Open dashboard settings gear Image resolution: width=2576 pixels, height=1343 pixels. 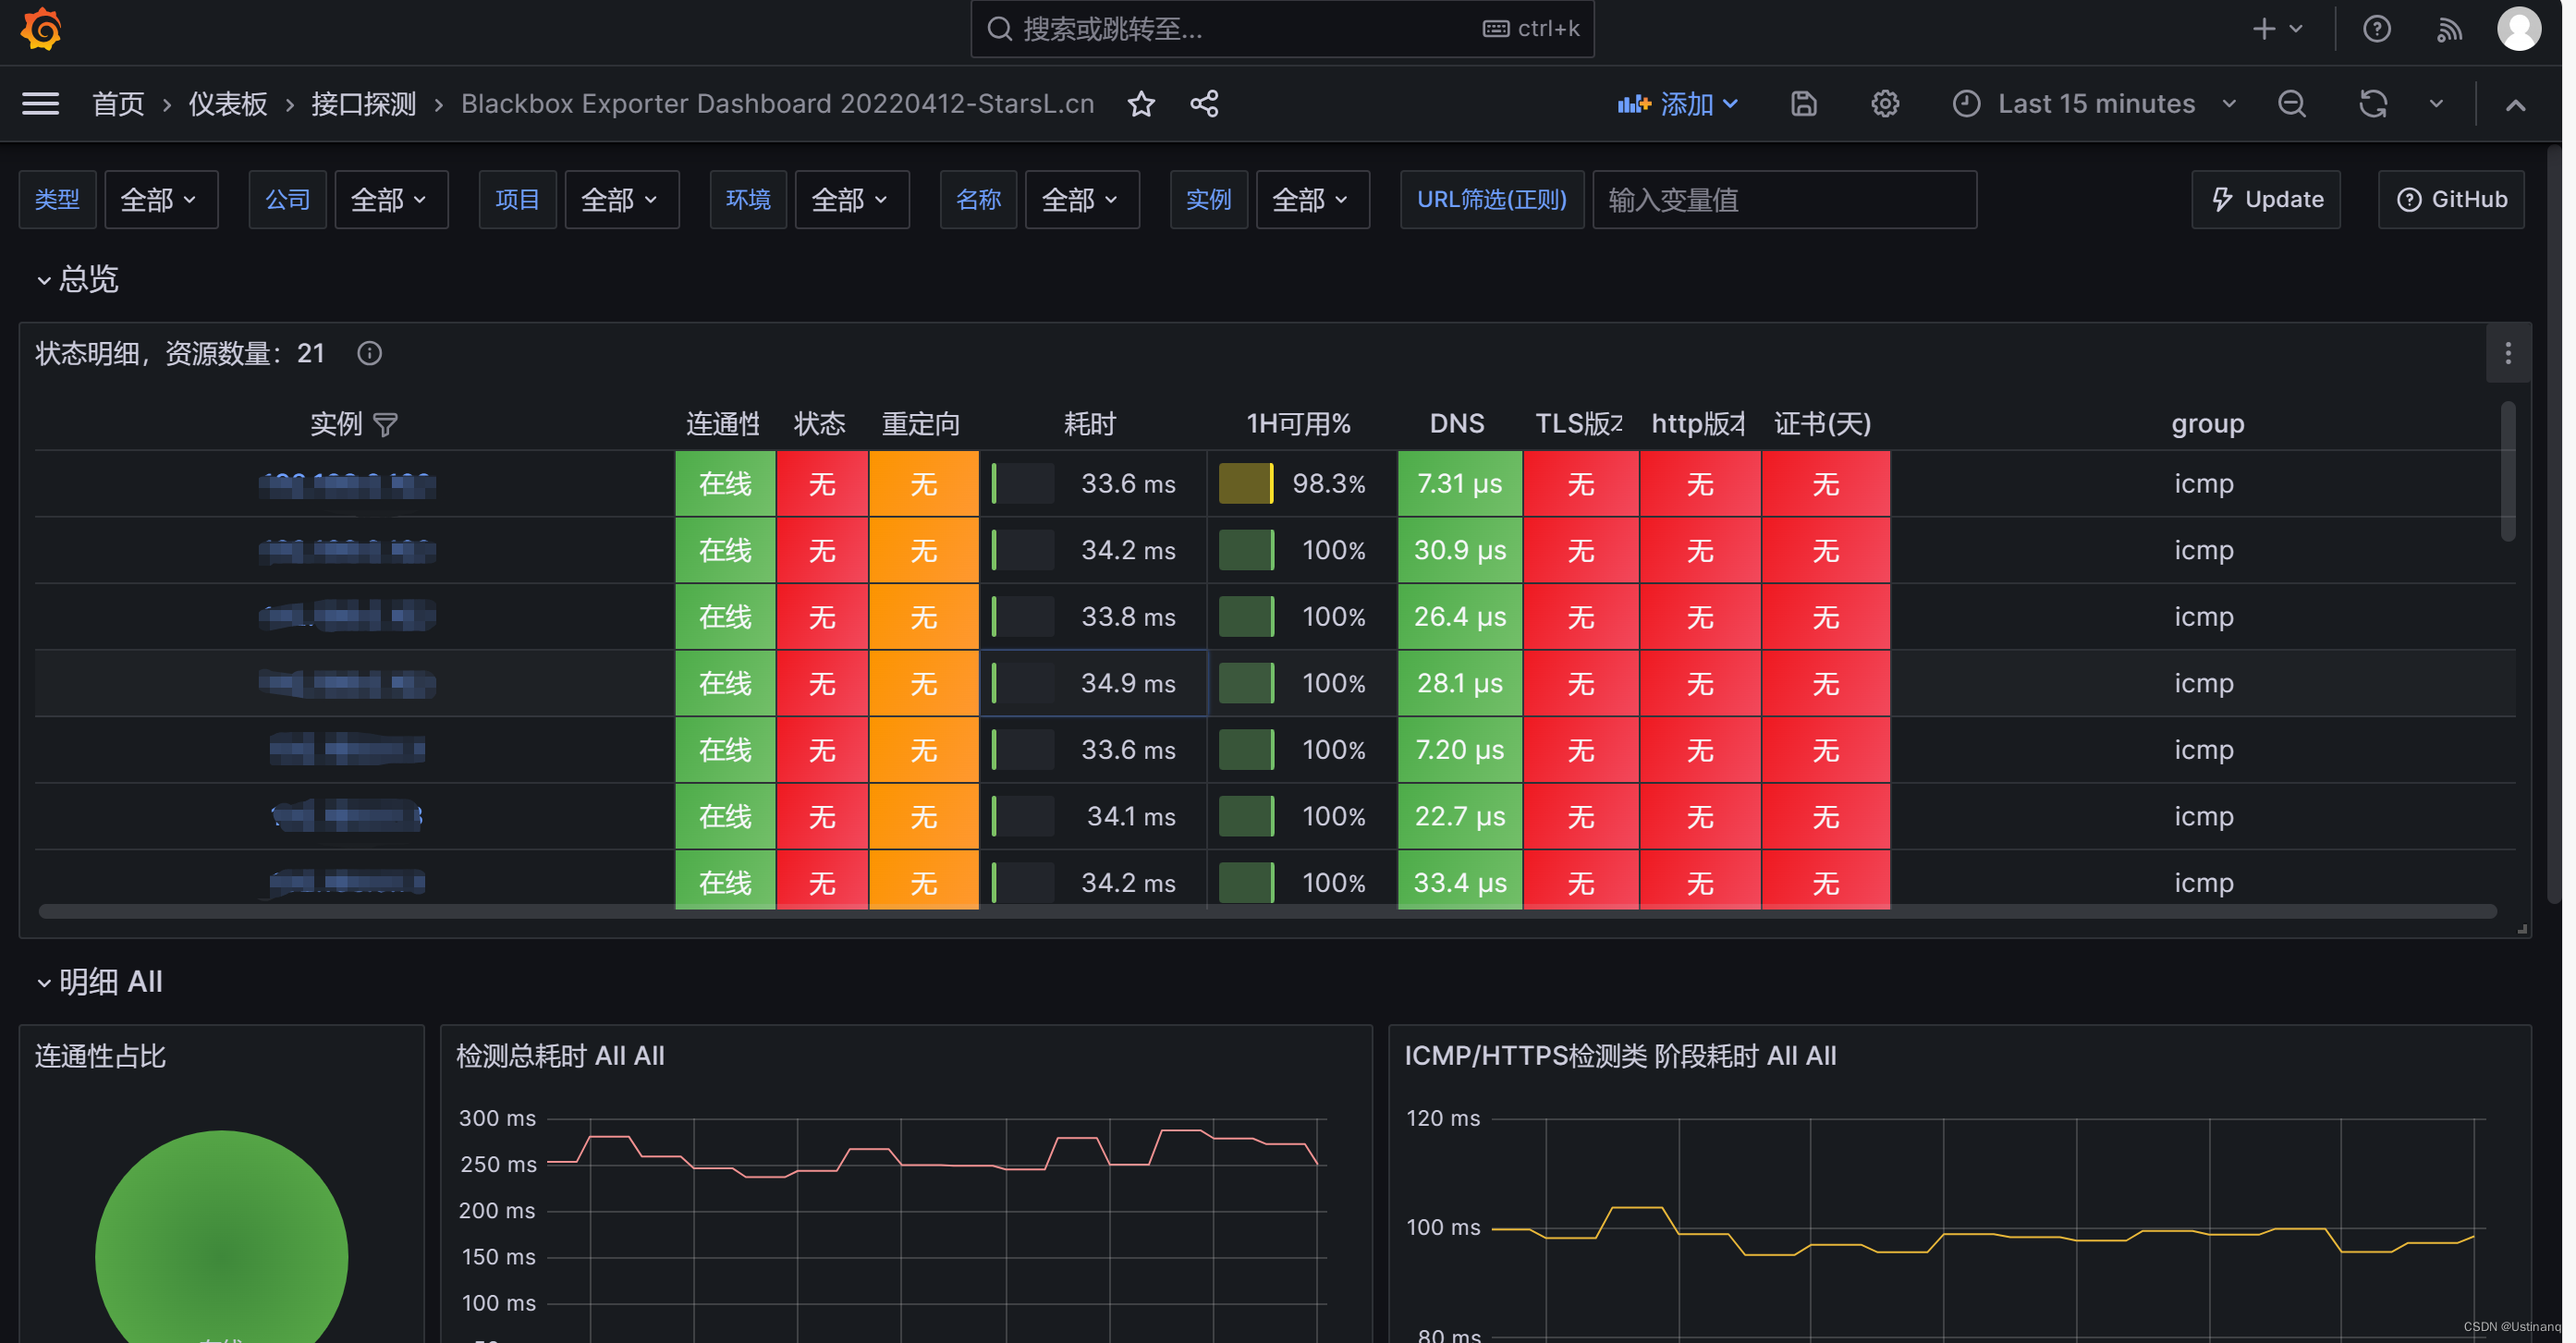pyautogui.click(x=1884, y=104)
